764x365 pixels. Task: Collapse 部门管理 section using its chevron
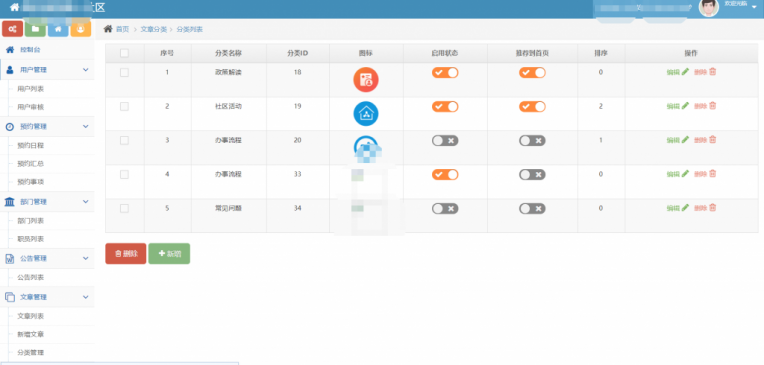(x=86, y=202)
